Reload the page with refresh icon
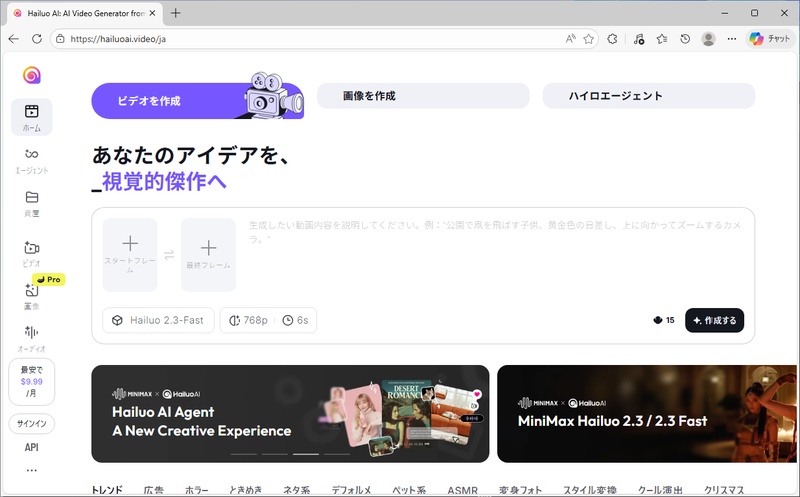Screen dimensions: 800x497 coord(37,39)
